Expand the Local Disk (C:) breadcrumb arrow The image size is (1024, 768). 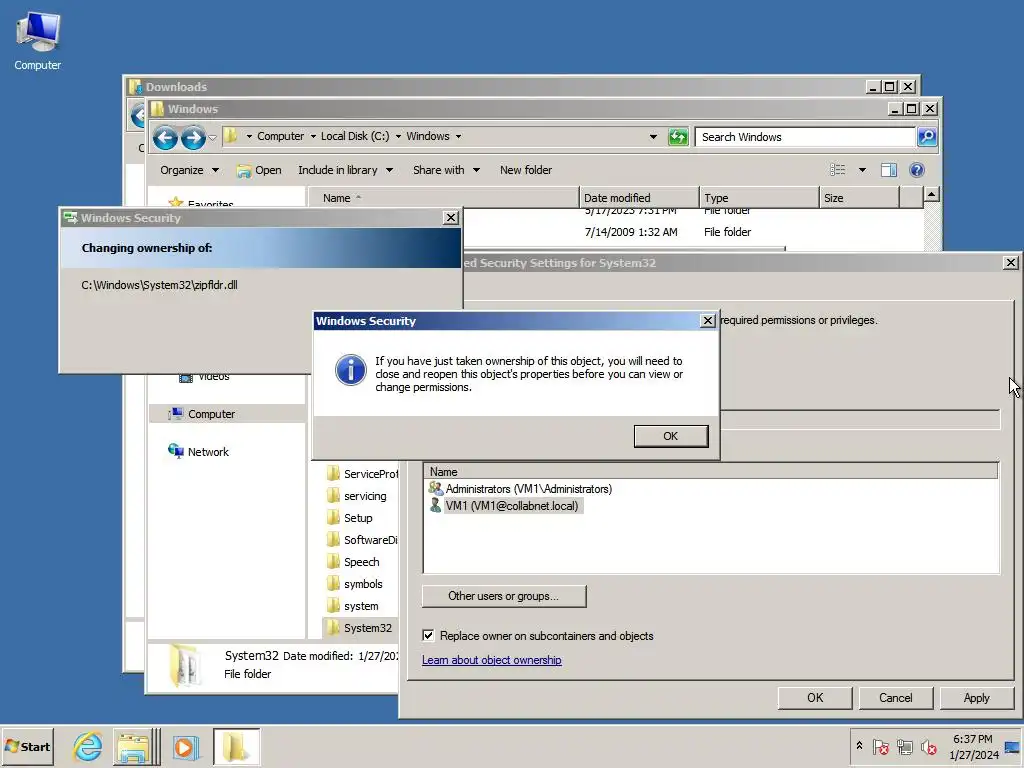click(398, 136)
